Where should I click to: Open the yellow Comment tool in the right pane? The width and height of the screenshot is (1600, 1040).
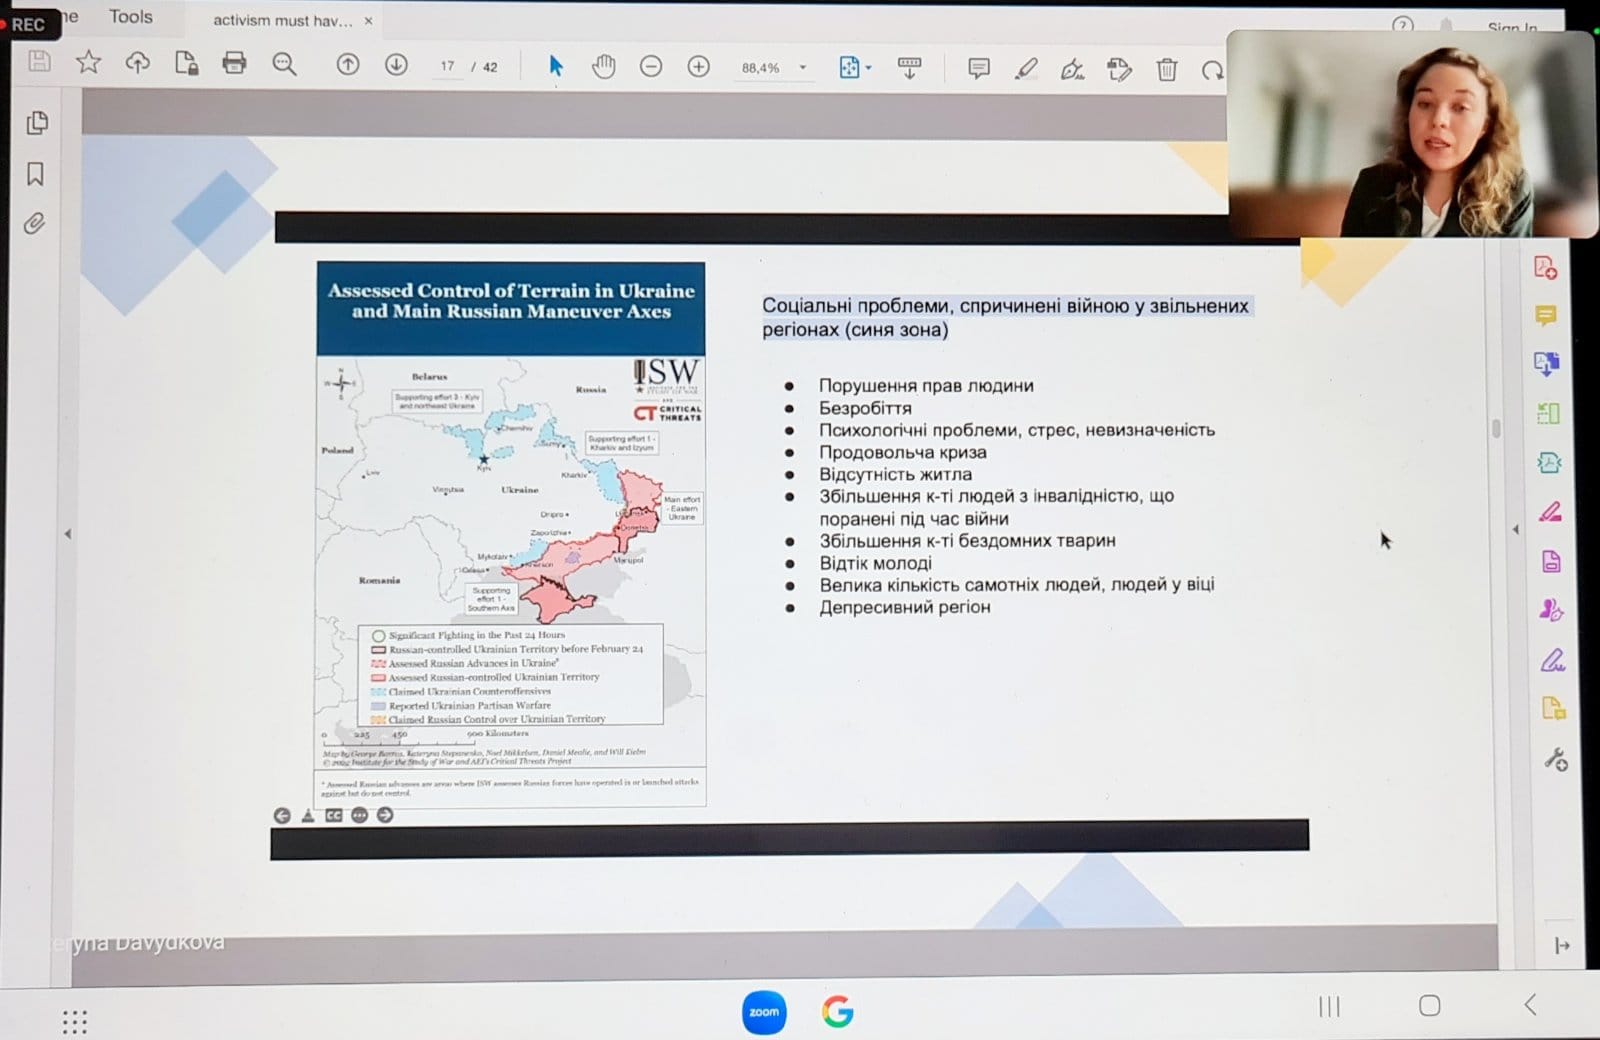pyautogui.click(x=1545, y=316)
